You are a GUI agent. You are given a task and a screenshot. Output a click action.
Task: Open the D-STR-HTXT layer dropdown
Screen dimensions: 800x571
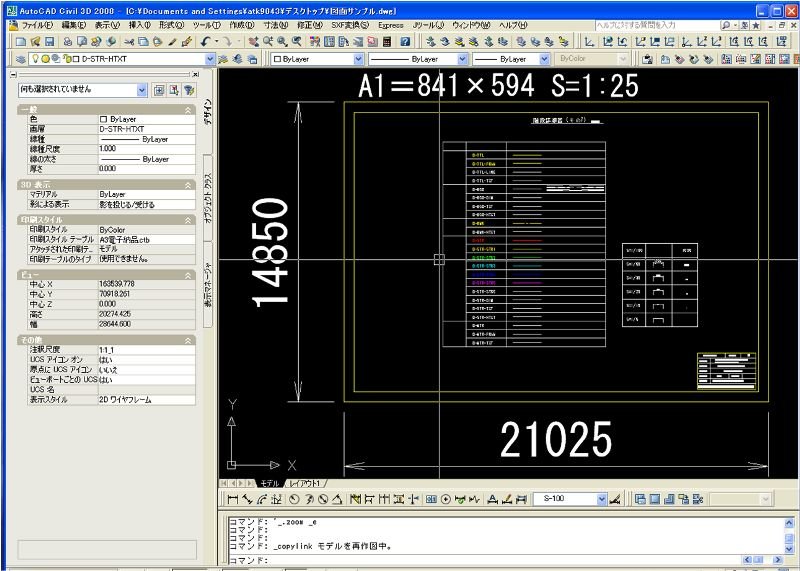coord(210,59)
